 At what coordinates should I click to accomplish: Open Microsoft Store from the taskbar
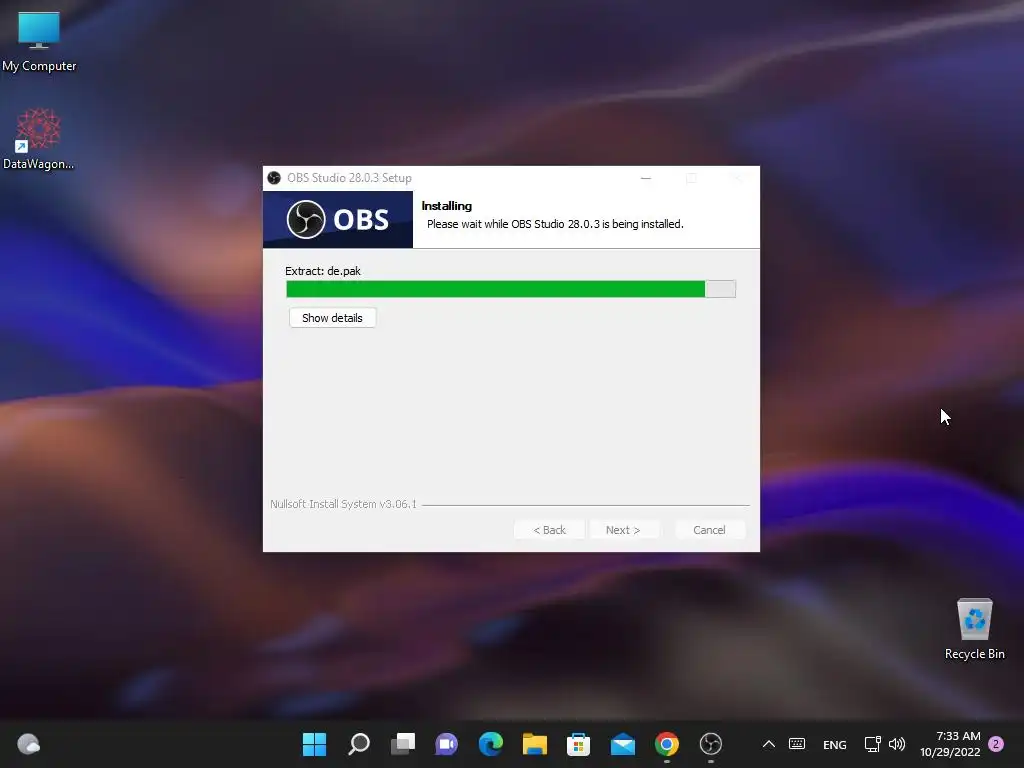coord(579,744)
